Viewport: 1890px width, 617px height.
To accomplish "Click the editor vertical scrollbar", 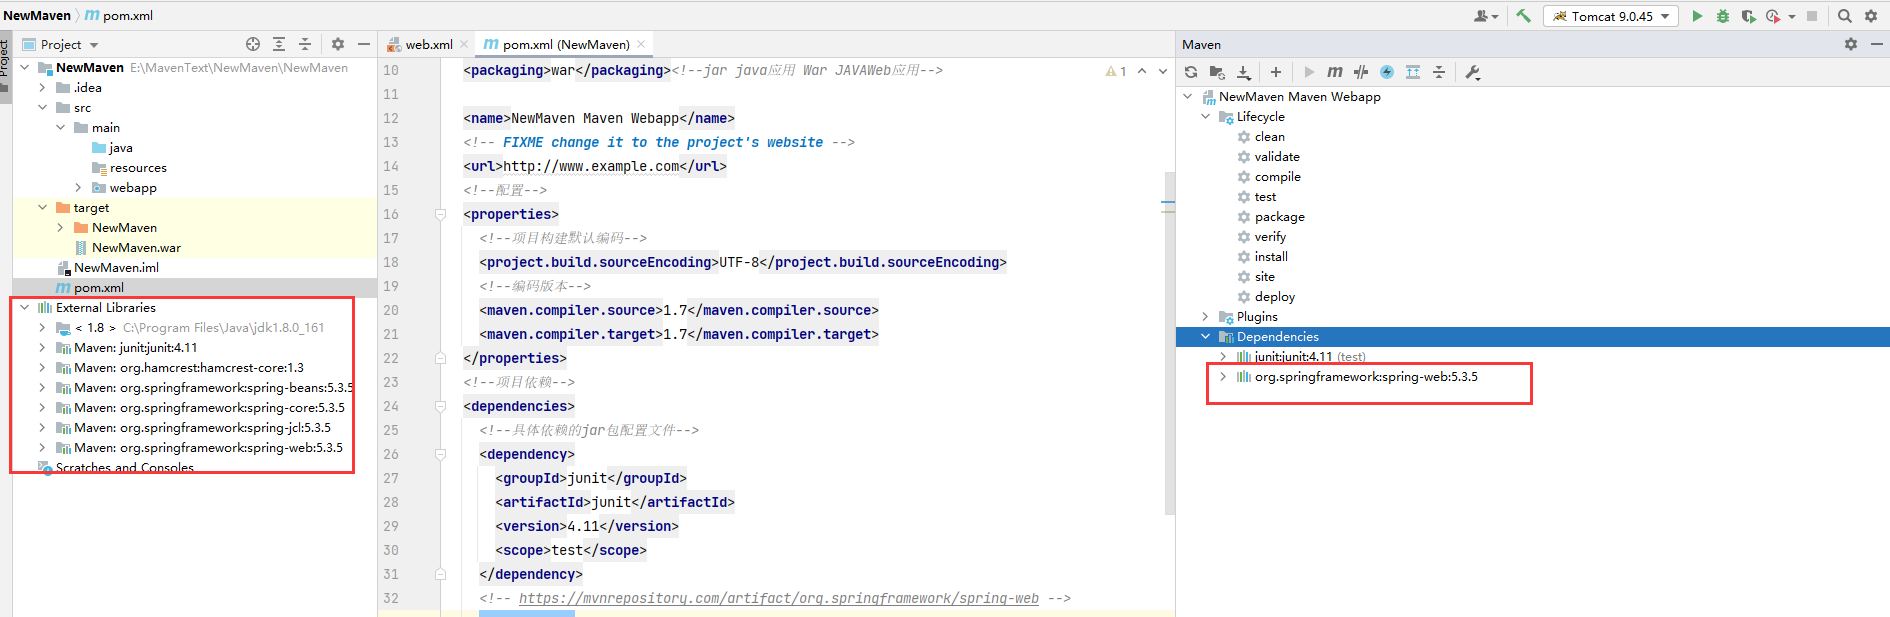I will point(1168,340).
